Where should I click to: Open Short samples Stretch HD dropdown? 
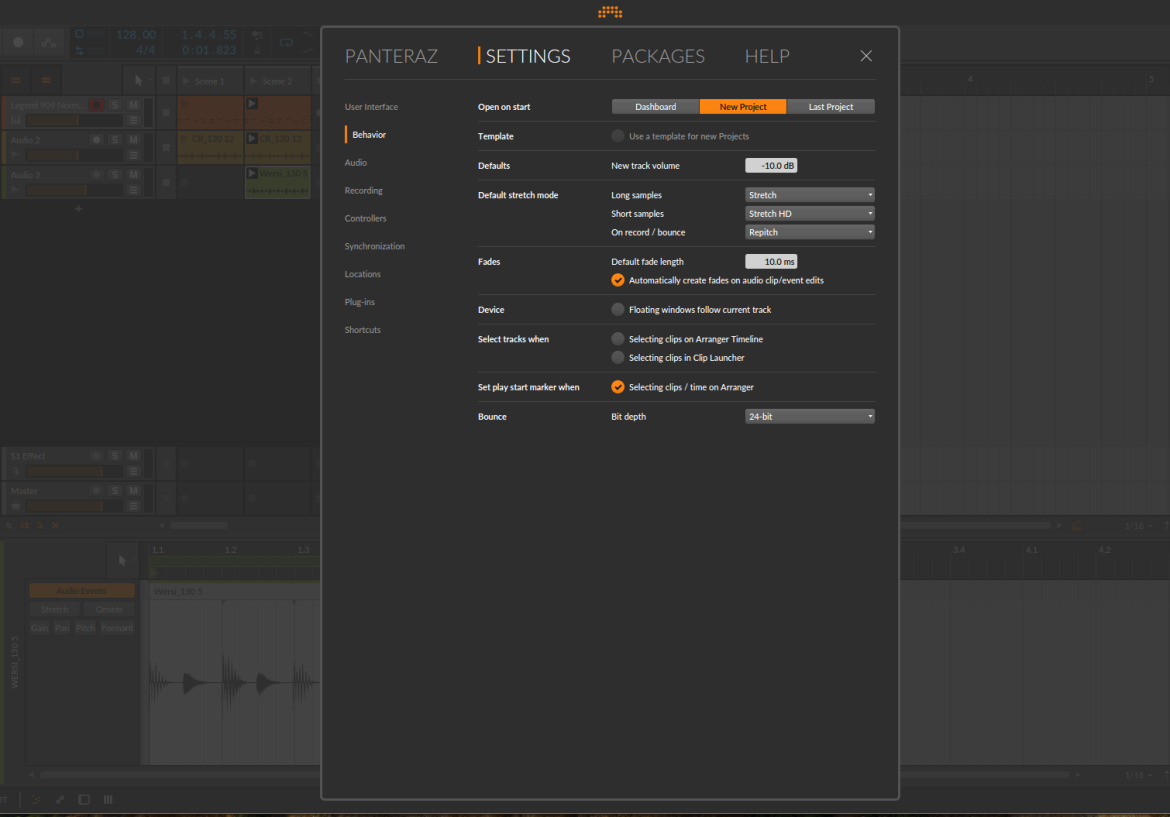[810, 213]
